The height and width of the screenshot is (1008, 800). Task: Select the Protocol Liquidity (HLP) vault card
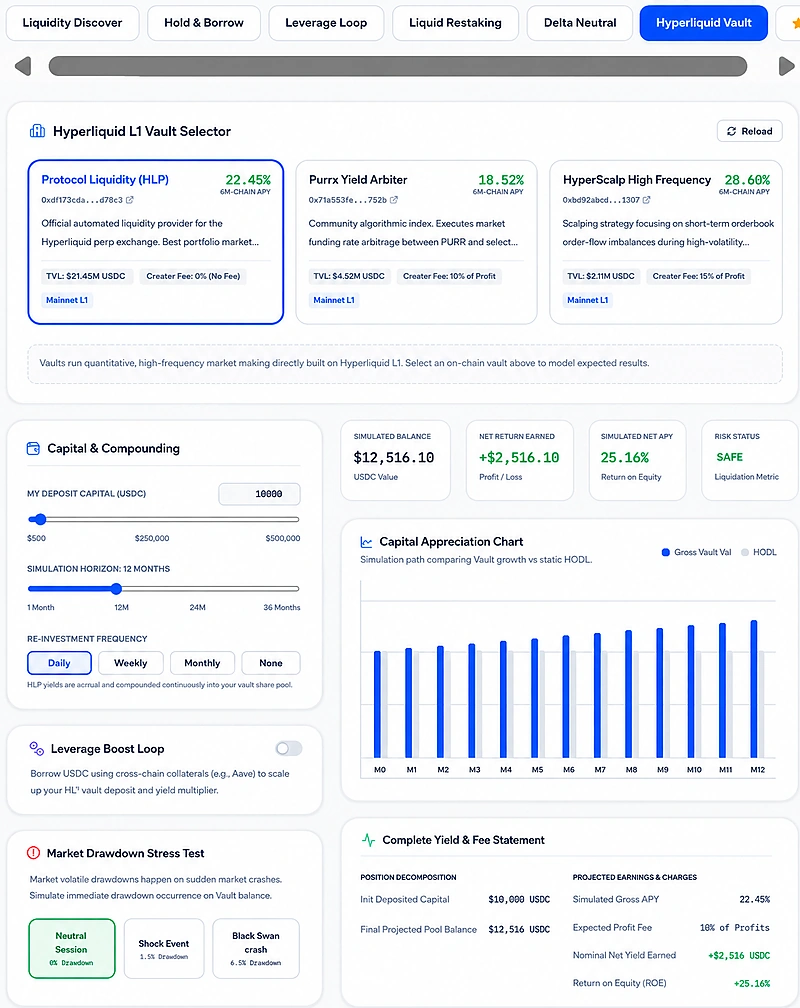point(156,242)
